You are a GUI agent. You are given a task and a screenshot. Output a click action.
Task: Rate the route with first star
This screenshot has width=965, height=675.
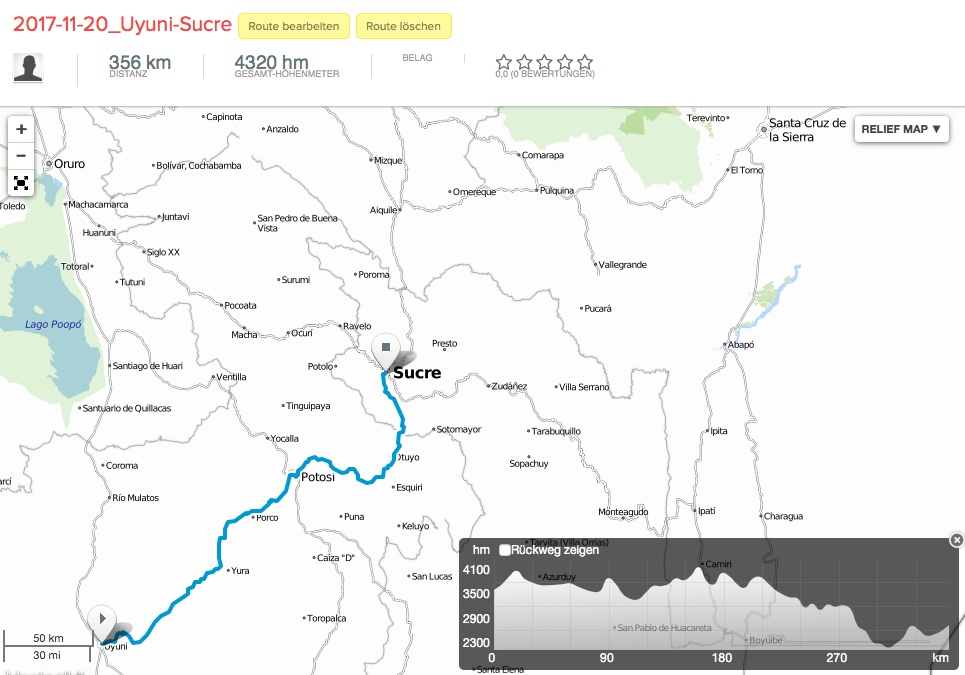click(x=504, y=62)
